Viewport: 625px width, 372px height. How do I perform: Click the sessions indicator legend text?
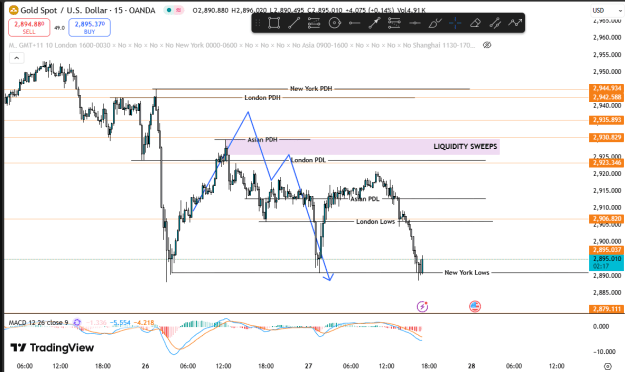(242, 45)
